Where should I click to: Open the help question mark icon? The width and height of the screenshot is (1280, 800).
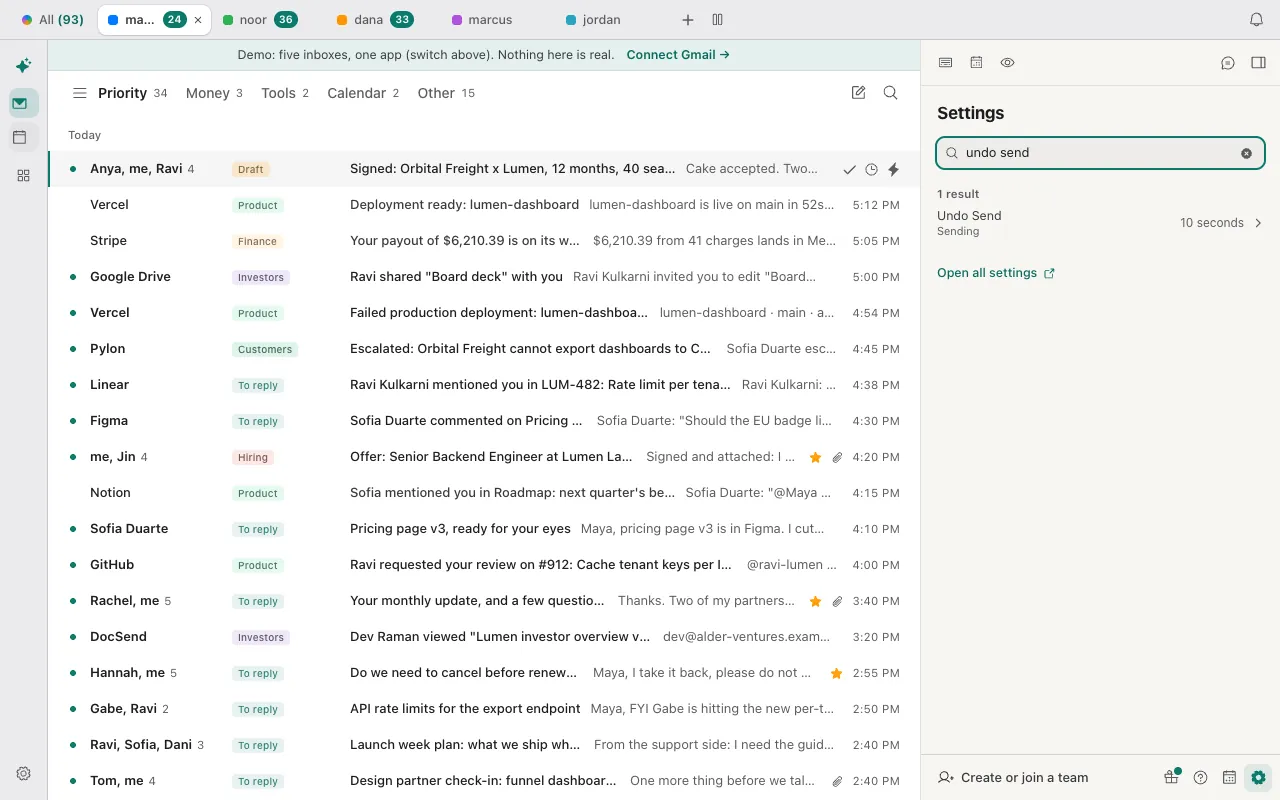1201,777
